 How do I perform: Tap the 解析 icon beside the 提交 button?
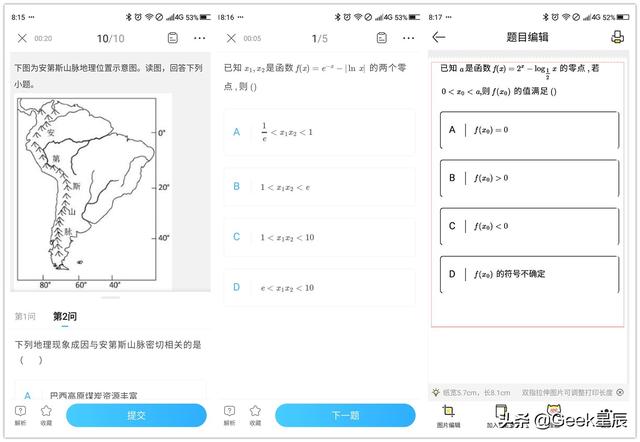point(20,415)
